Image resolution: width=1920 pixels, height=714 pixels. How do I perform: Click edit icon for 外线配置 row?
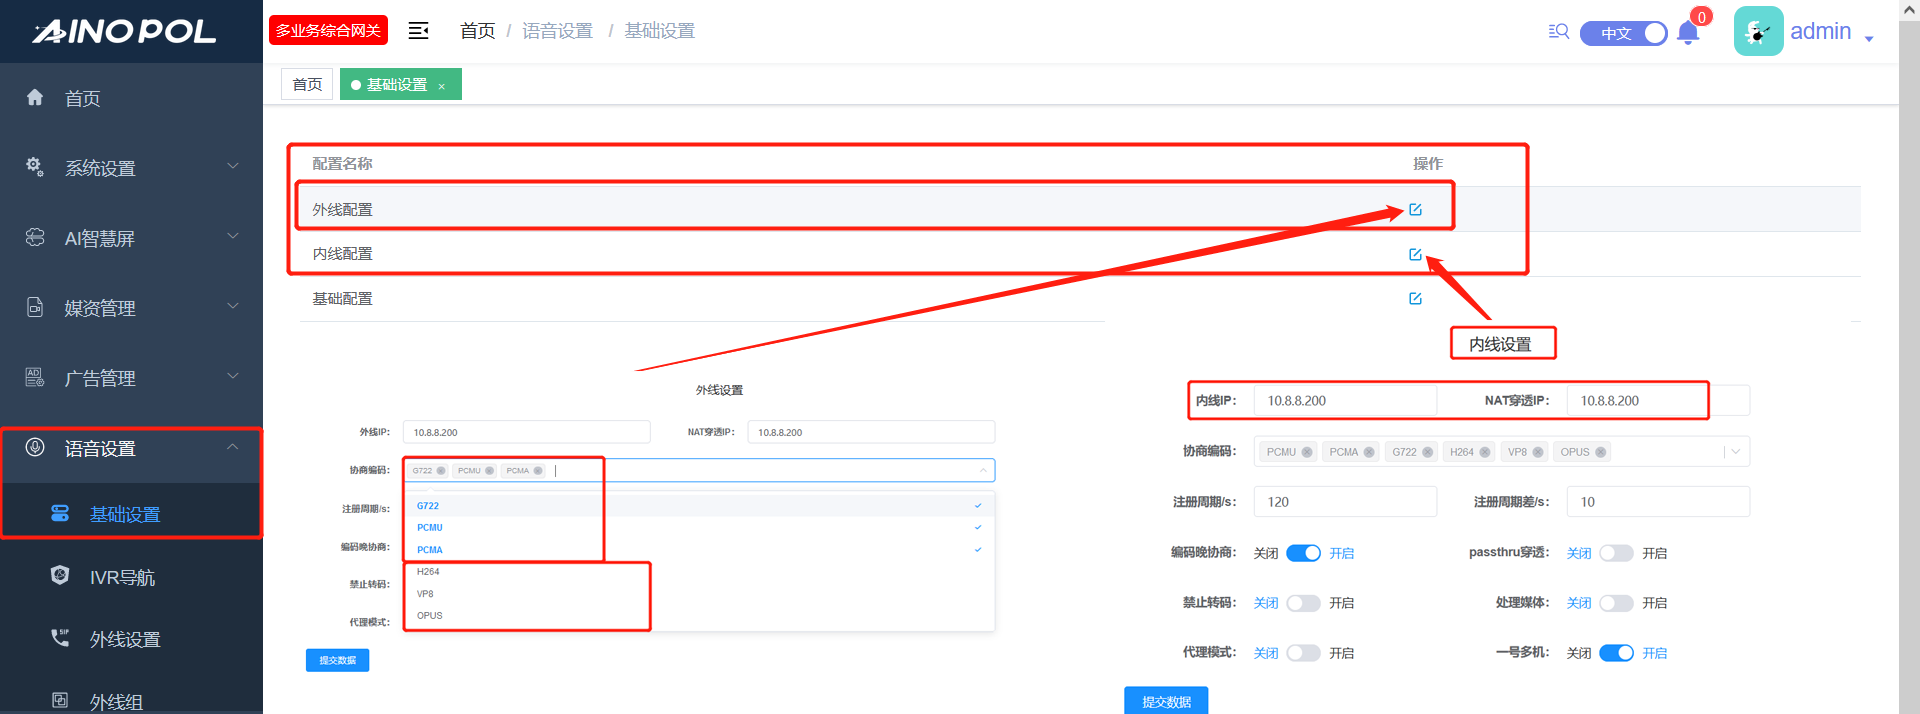(1415, 209)
